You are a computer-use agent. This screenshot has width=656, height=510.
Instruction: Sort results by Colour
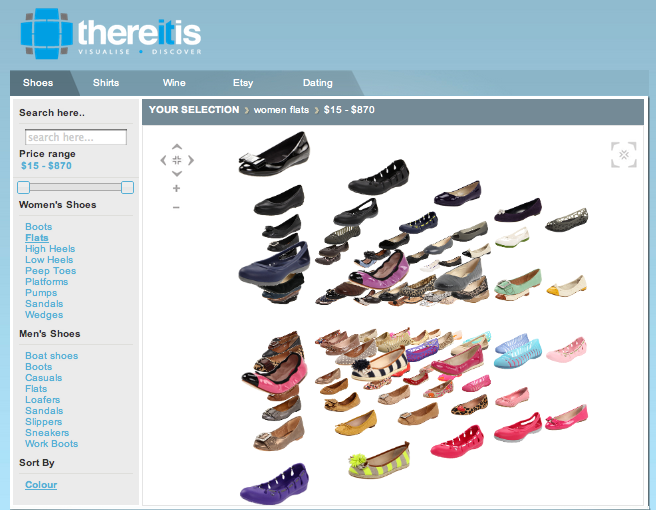point(41,485)
